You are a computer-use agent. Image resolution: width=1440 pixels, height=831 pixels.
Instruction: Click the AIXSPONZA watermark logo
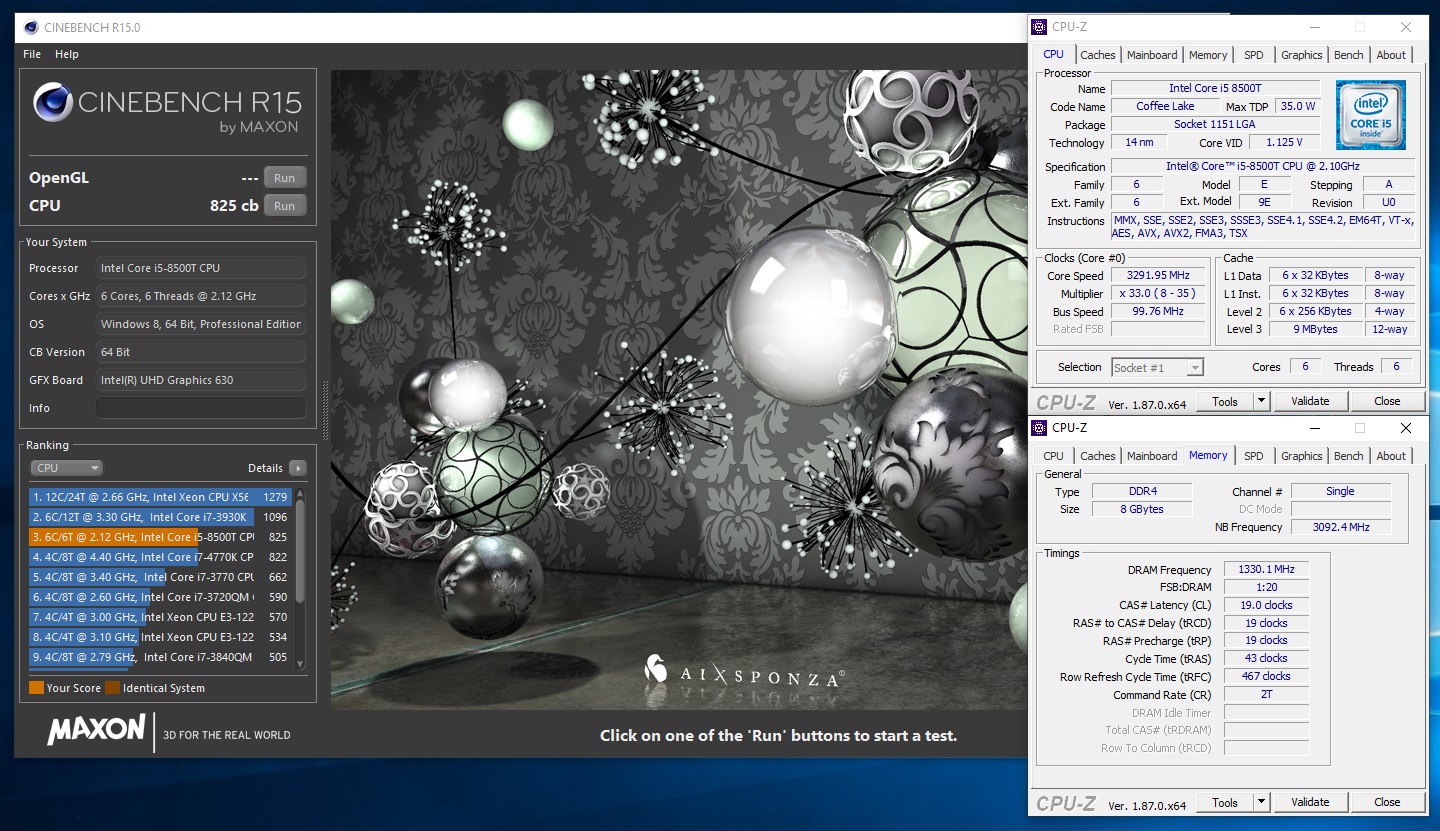(743, 673)
